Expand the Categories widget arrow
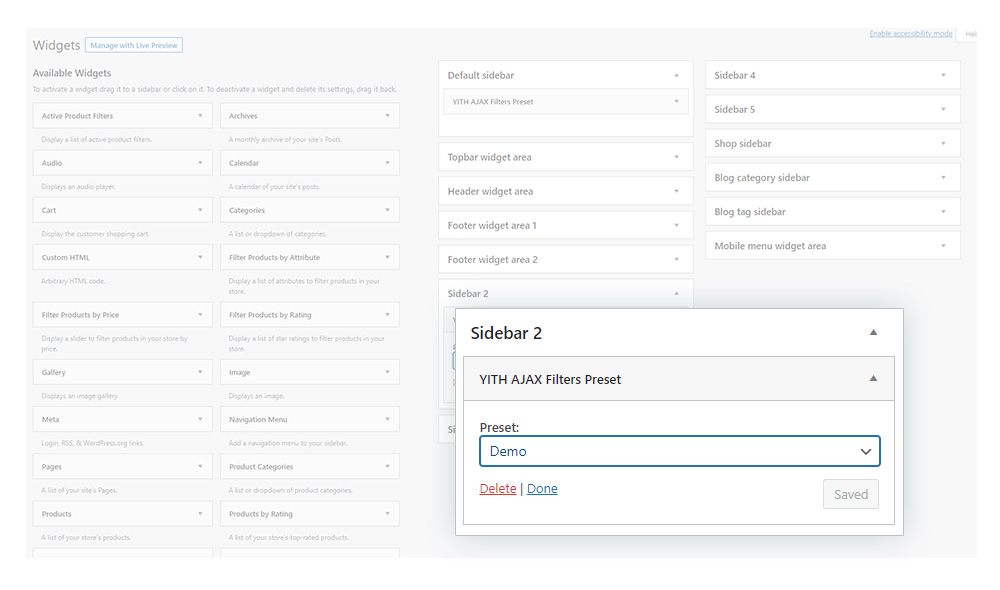Screen dimensions: 1000x590 [387, 210]
